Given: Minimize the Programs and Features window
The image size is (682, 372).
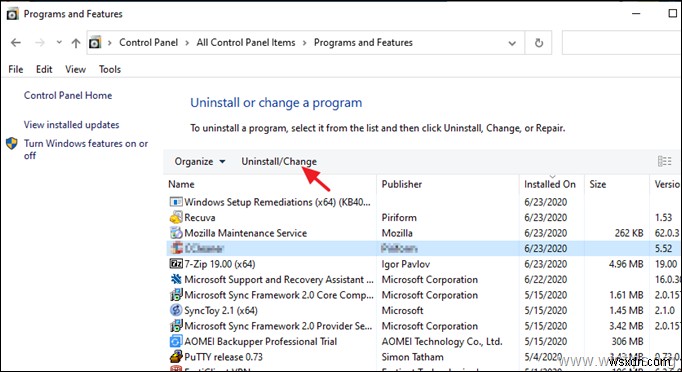Looking at the screenshot, I should point(636,13).
